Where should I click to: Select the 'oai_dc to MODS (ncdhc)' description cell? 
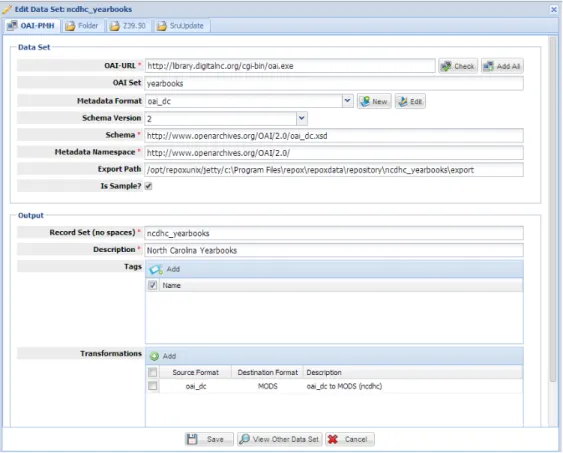pos(413,386)
